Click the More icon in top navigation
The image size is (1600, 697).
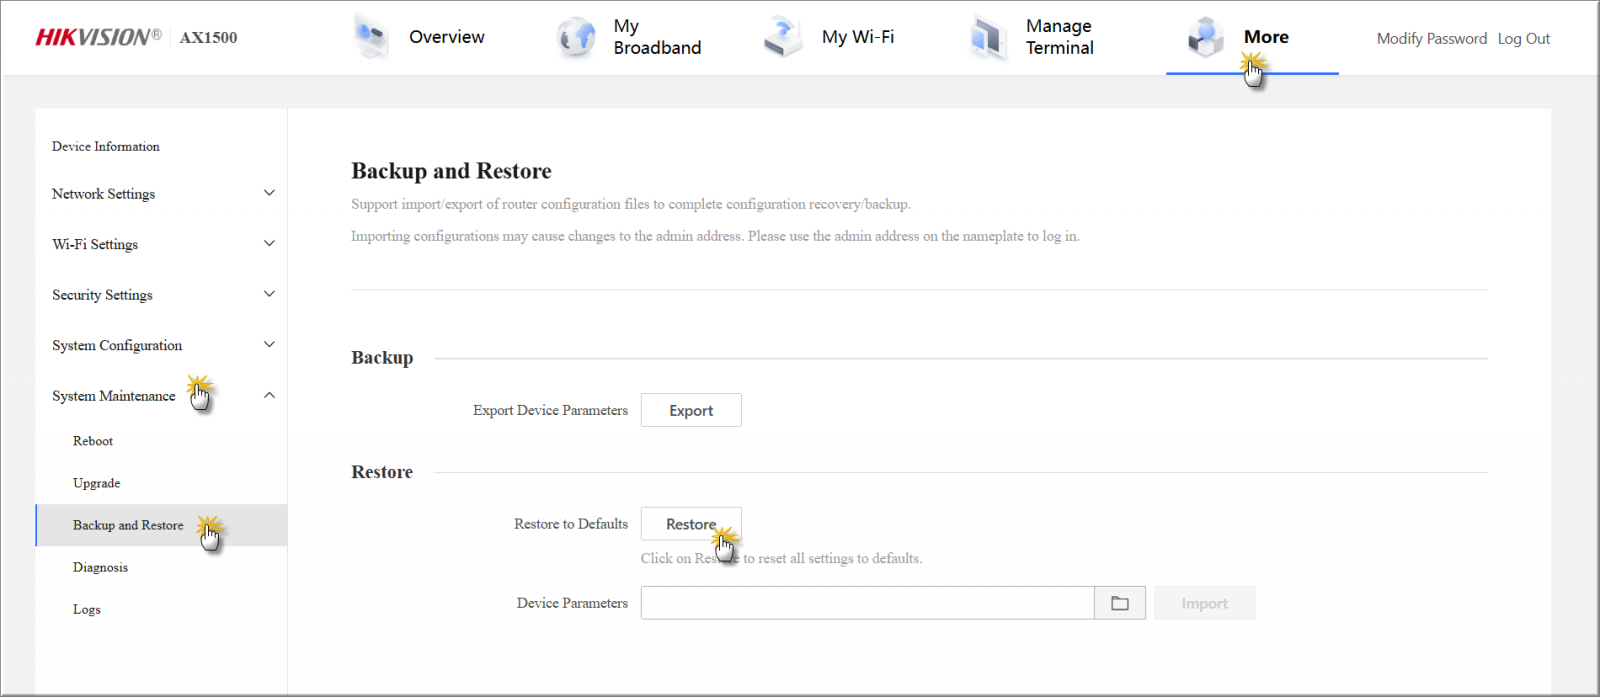(x=1206, y=37)
